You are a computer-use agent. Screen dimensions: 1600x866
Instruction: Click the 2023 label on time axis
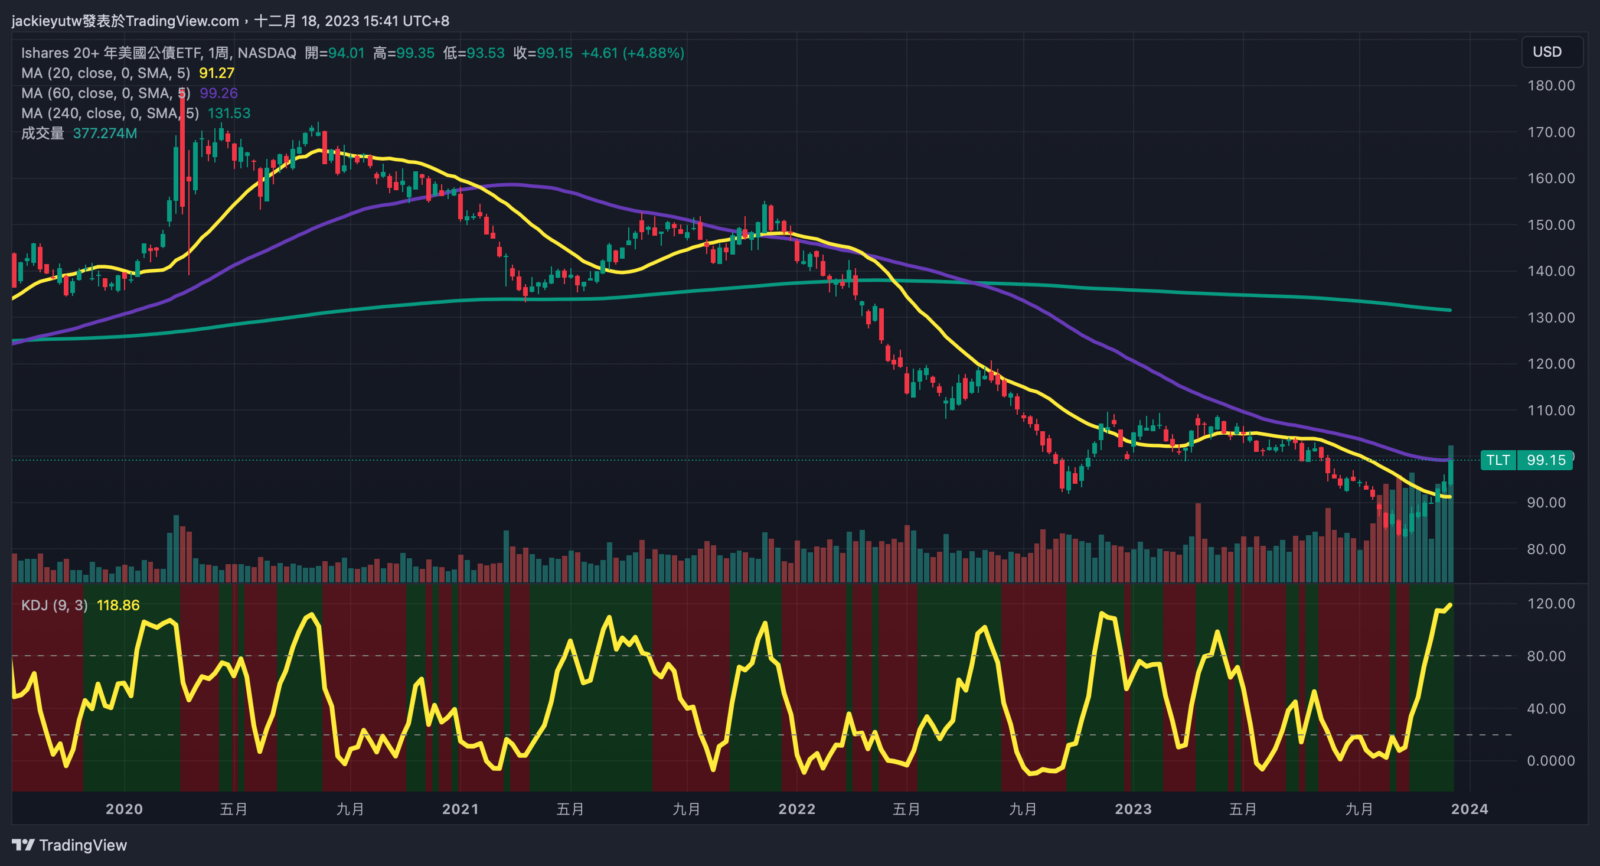(x=1133, y=809)
